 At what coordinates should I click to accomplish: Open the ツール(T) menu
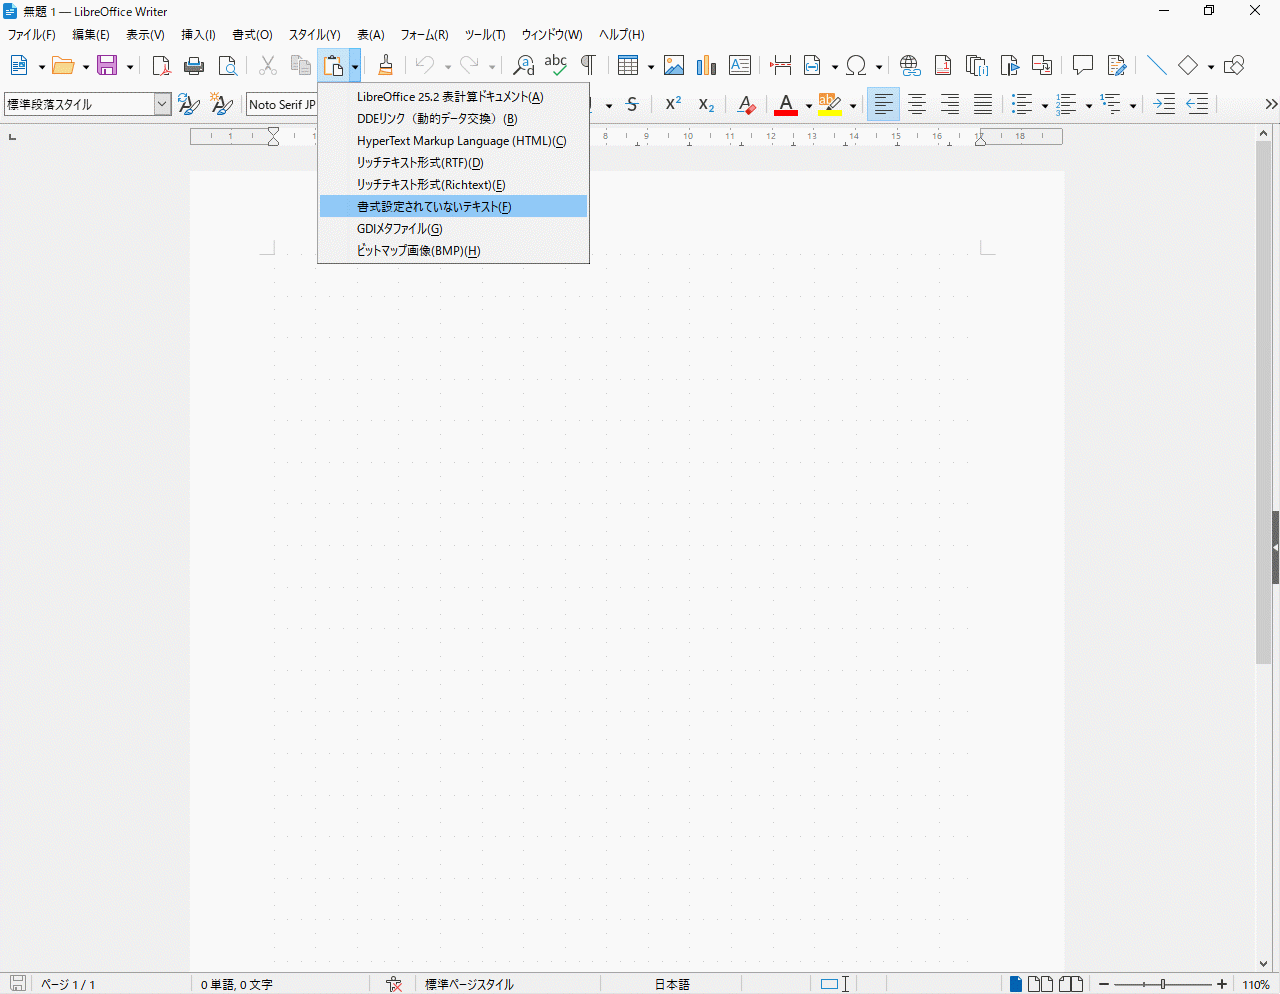pyautogui.click(x=485, y=35)
